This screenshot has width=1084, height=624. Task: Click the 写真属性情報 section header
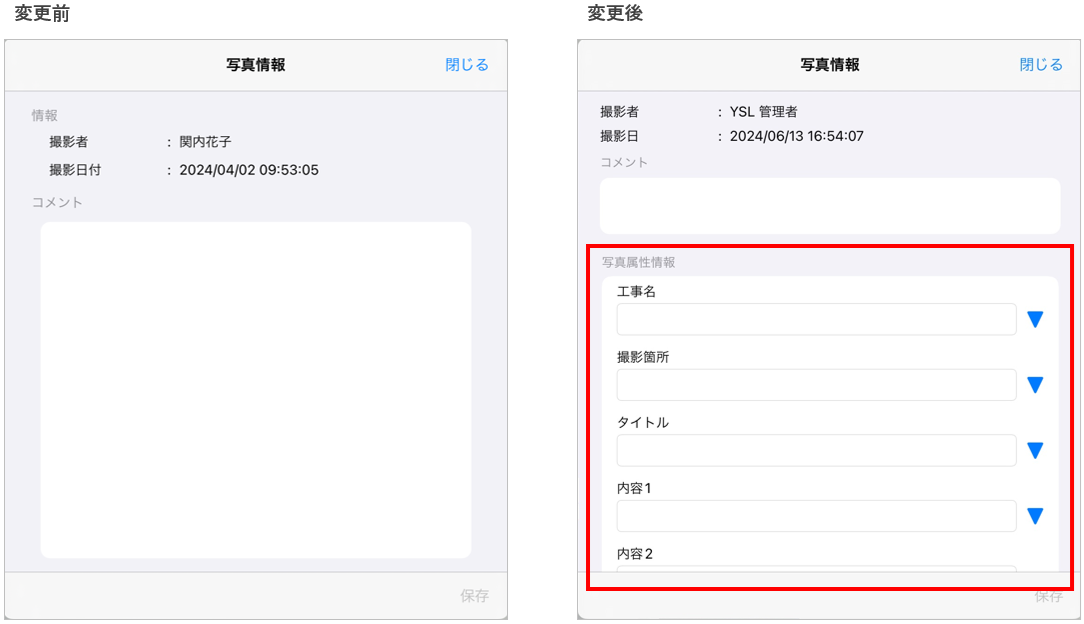[x=638, y=262]
